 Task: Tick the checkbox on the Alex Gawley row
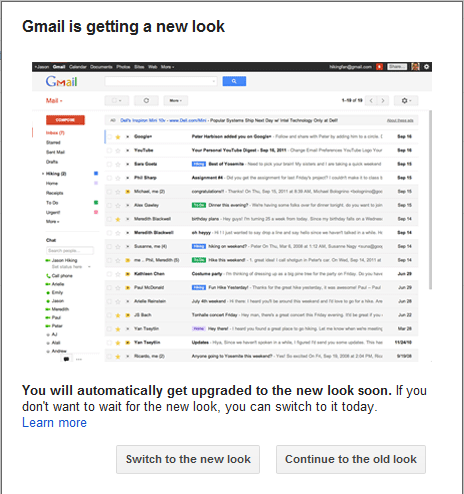coord(109,205)
